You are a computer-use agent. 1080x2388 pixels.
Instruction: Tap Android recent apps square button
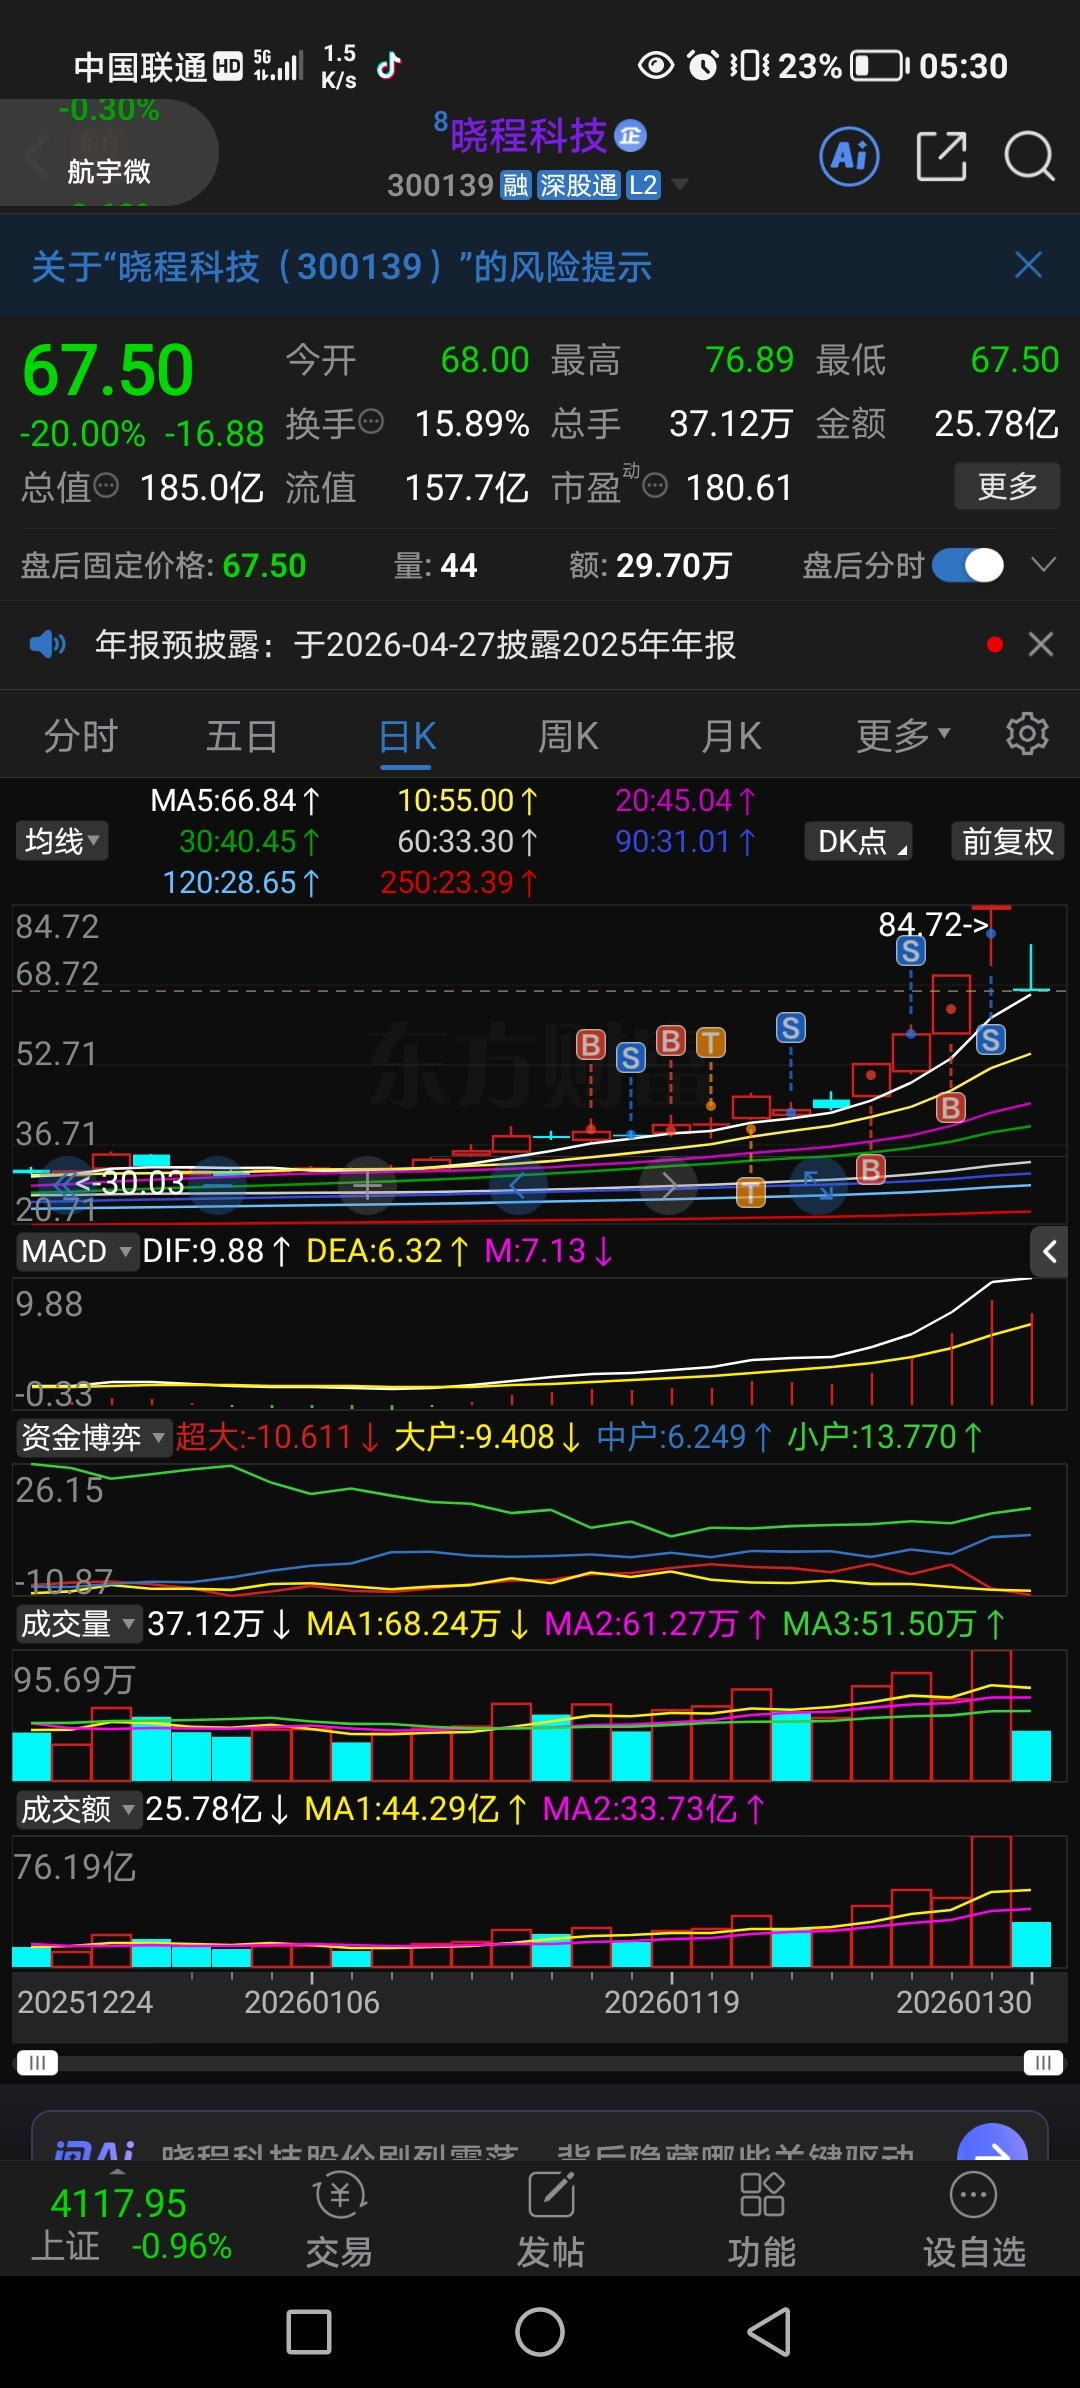[309, 2332]
